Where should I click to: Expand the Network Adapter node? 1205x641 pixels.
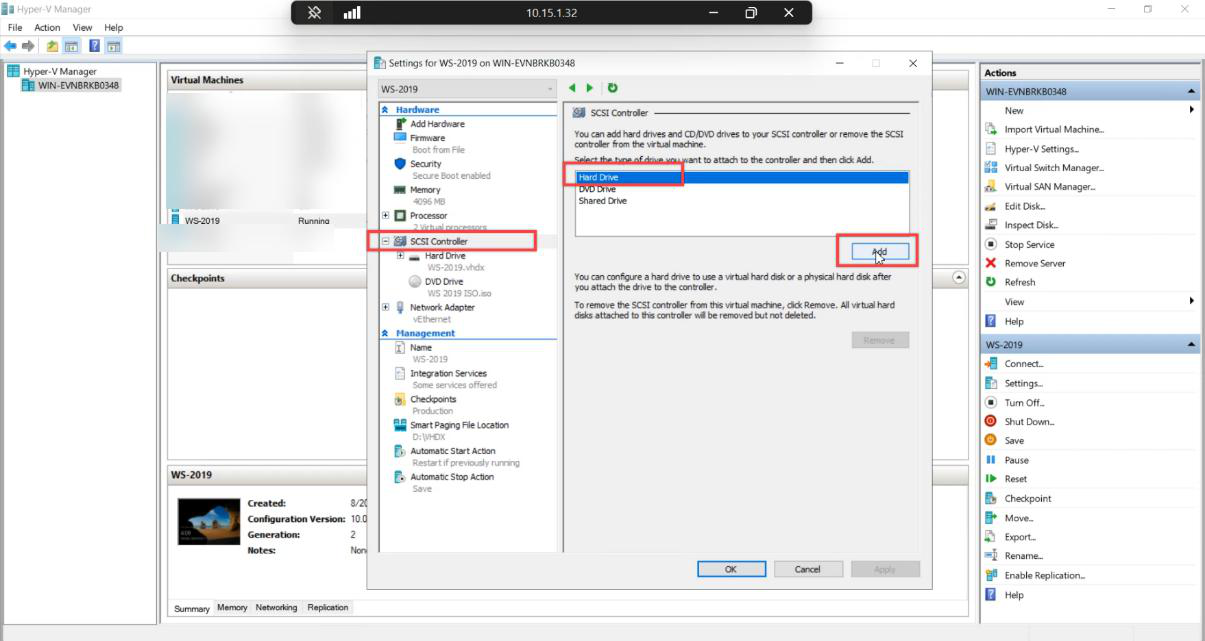click(386, 308)
